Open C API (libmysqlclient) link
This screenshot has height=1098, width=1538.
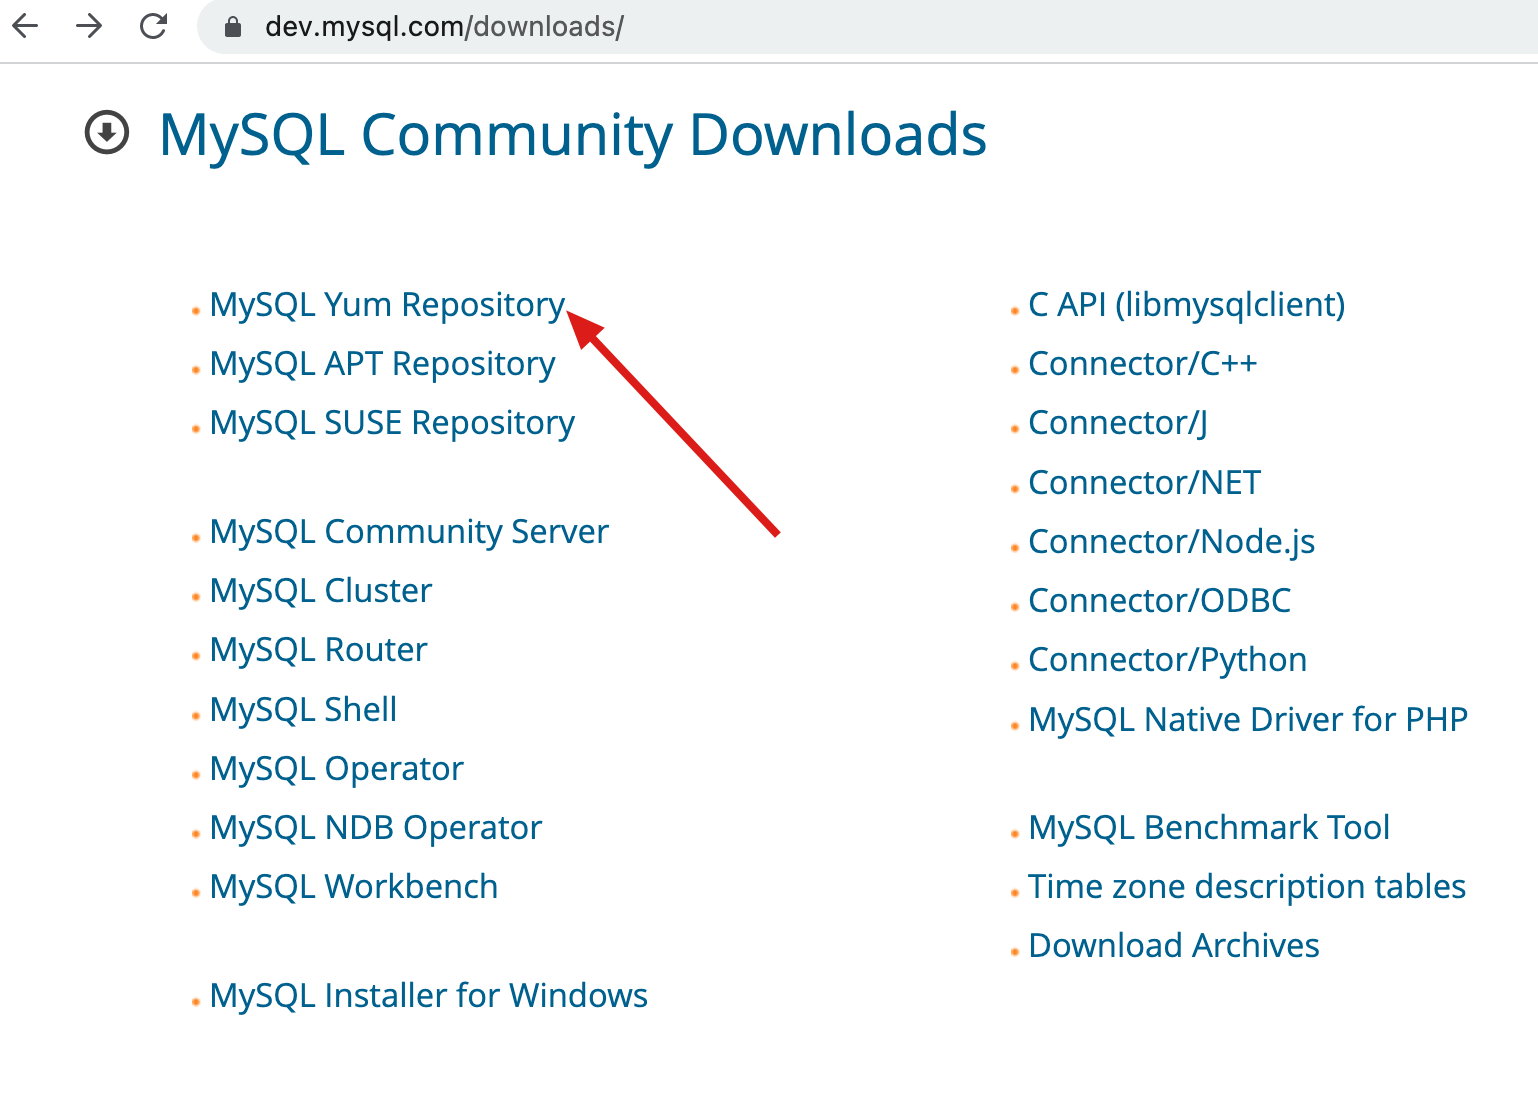pos(1187,305)
